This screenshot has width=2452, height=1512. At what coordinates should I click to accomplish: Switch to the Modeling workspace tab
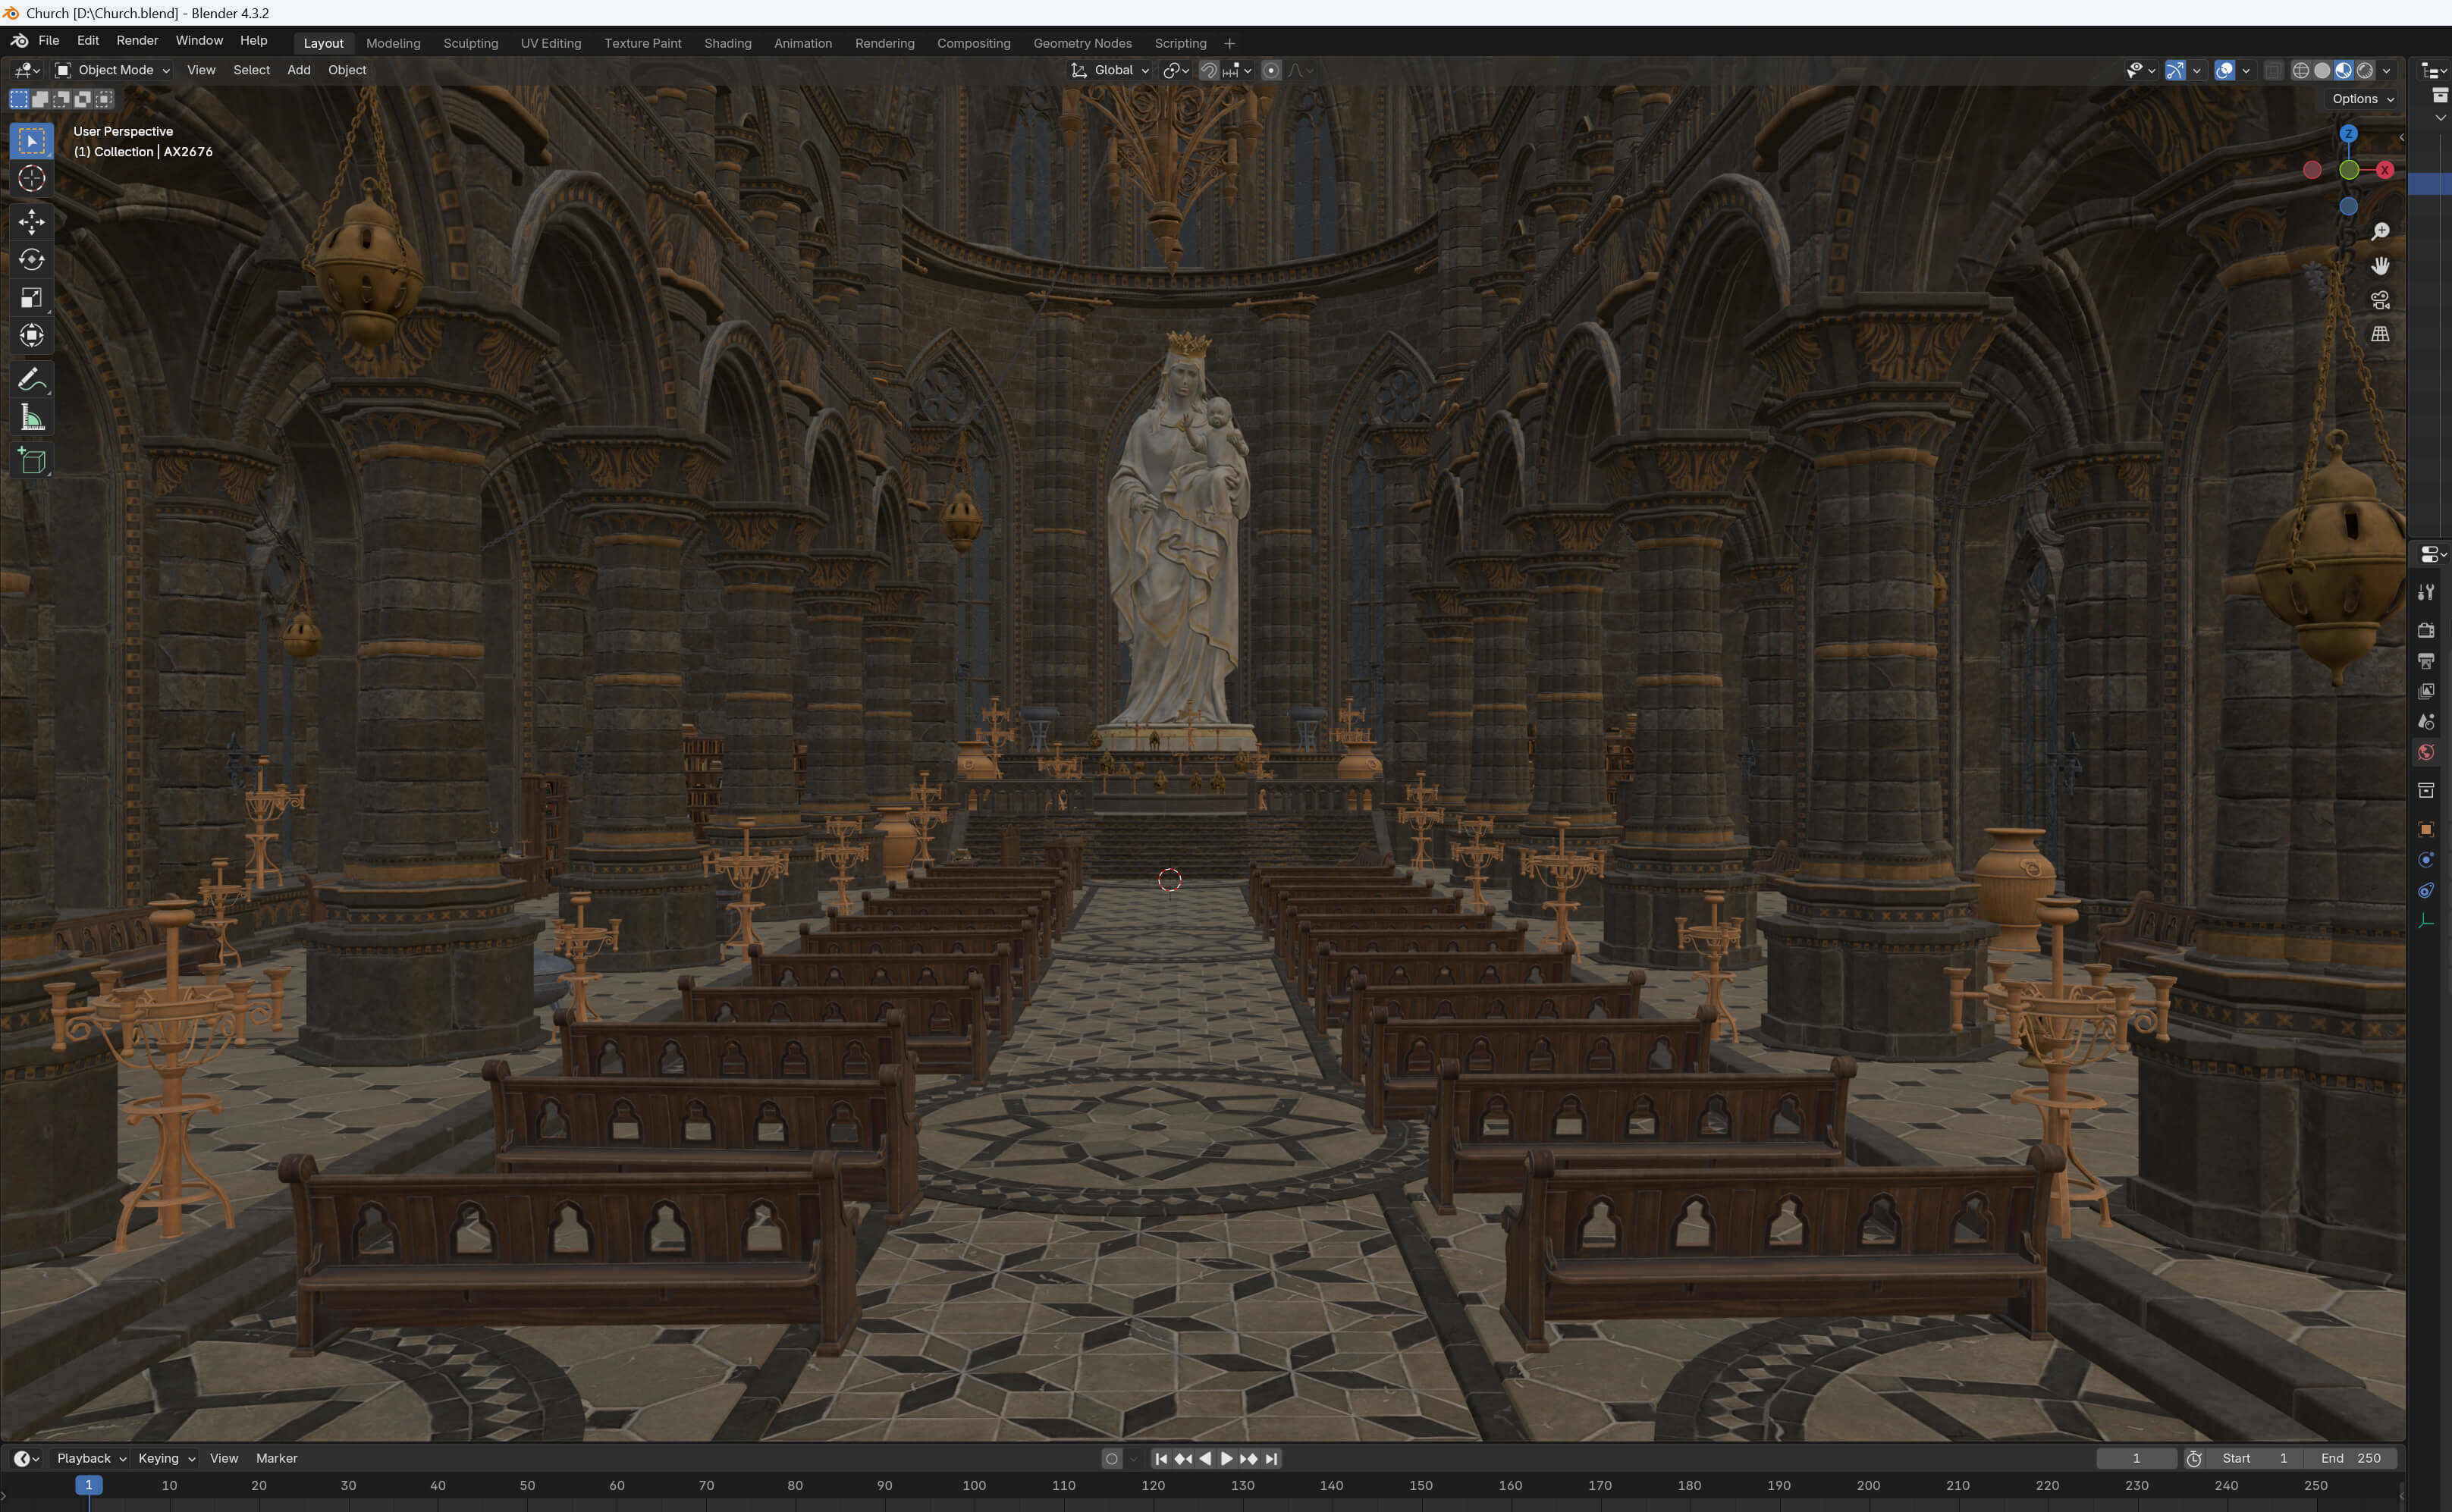393,43
